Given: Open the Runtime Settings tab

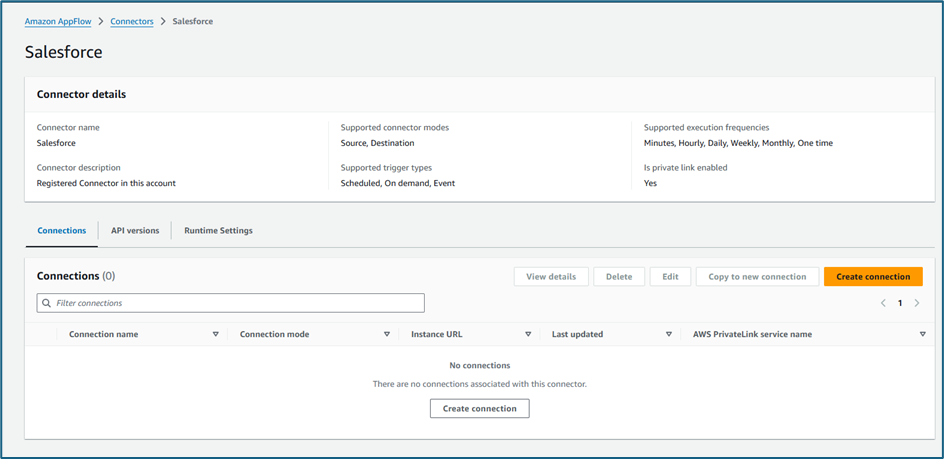Looking at the screenshot, I should coord(219,231).
